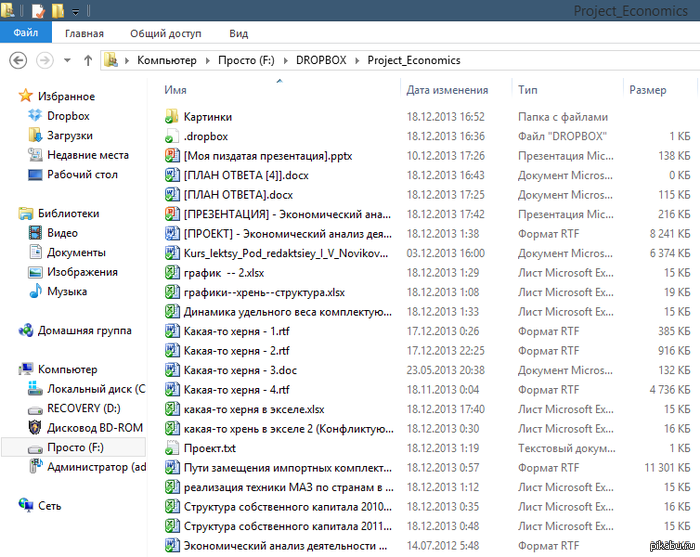Sort by Дата изменения column header
This screenshot has width=700, height=557.
[x=446, y=90]
